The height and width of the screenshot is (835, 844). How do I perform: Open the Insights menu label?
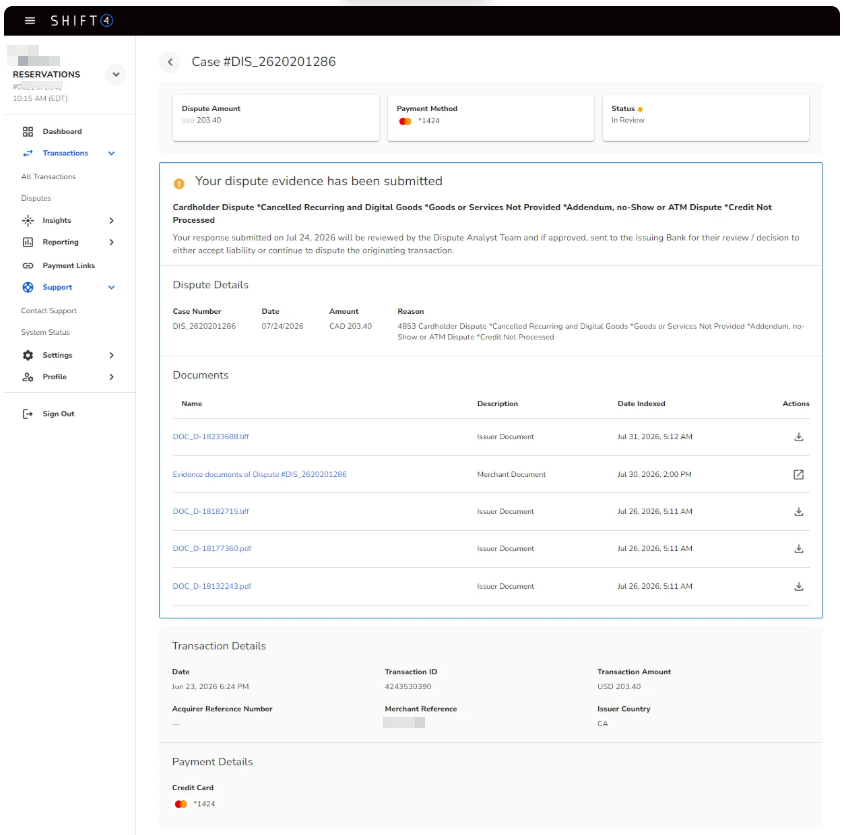57,221
